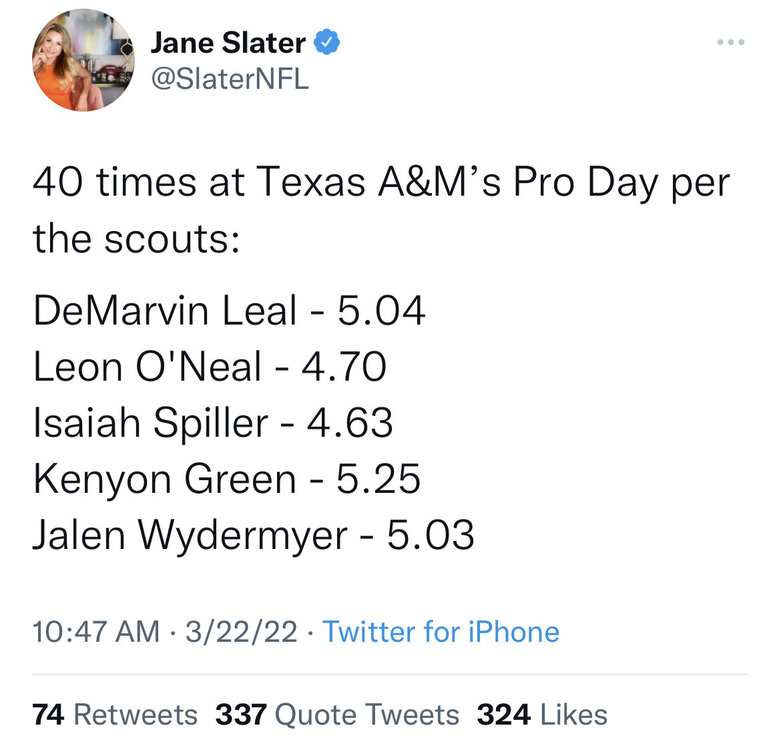Click the Jalen Wydermyer - 5.03 line
Image resolution: width=781 pixels, height=750 pixels.
[253, 536]
